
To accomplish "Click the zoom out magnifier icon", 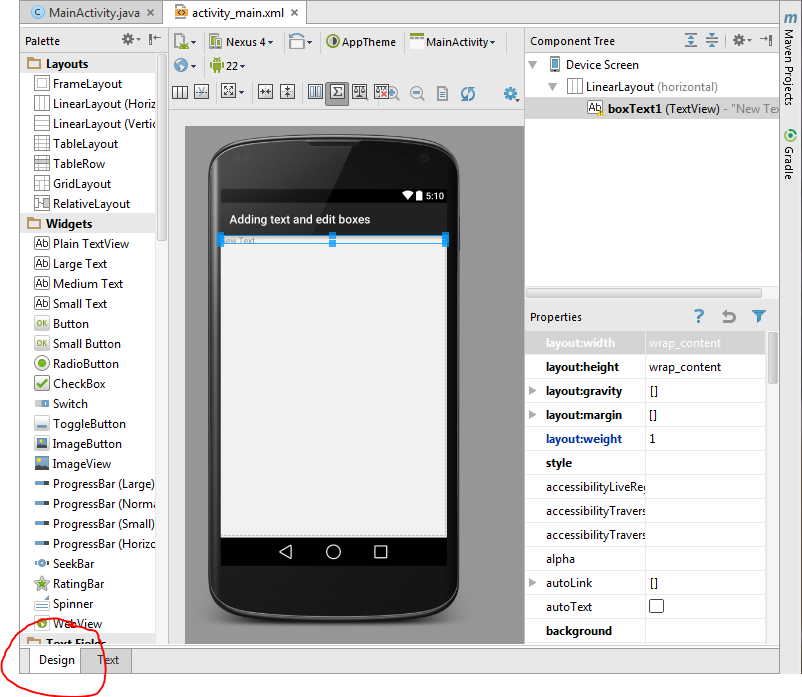I will pyautogui.click(x=417, y=93).
